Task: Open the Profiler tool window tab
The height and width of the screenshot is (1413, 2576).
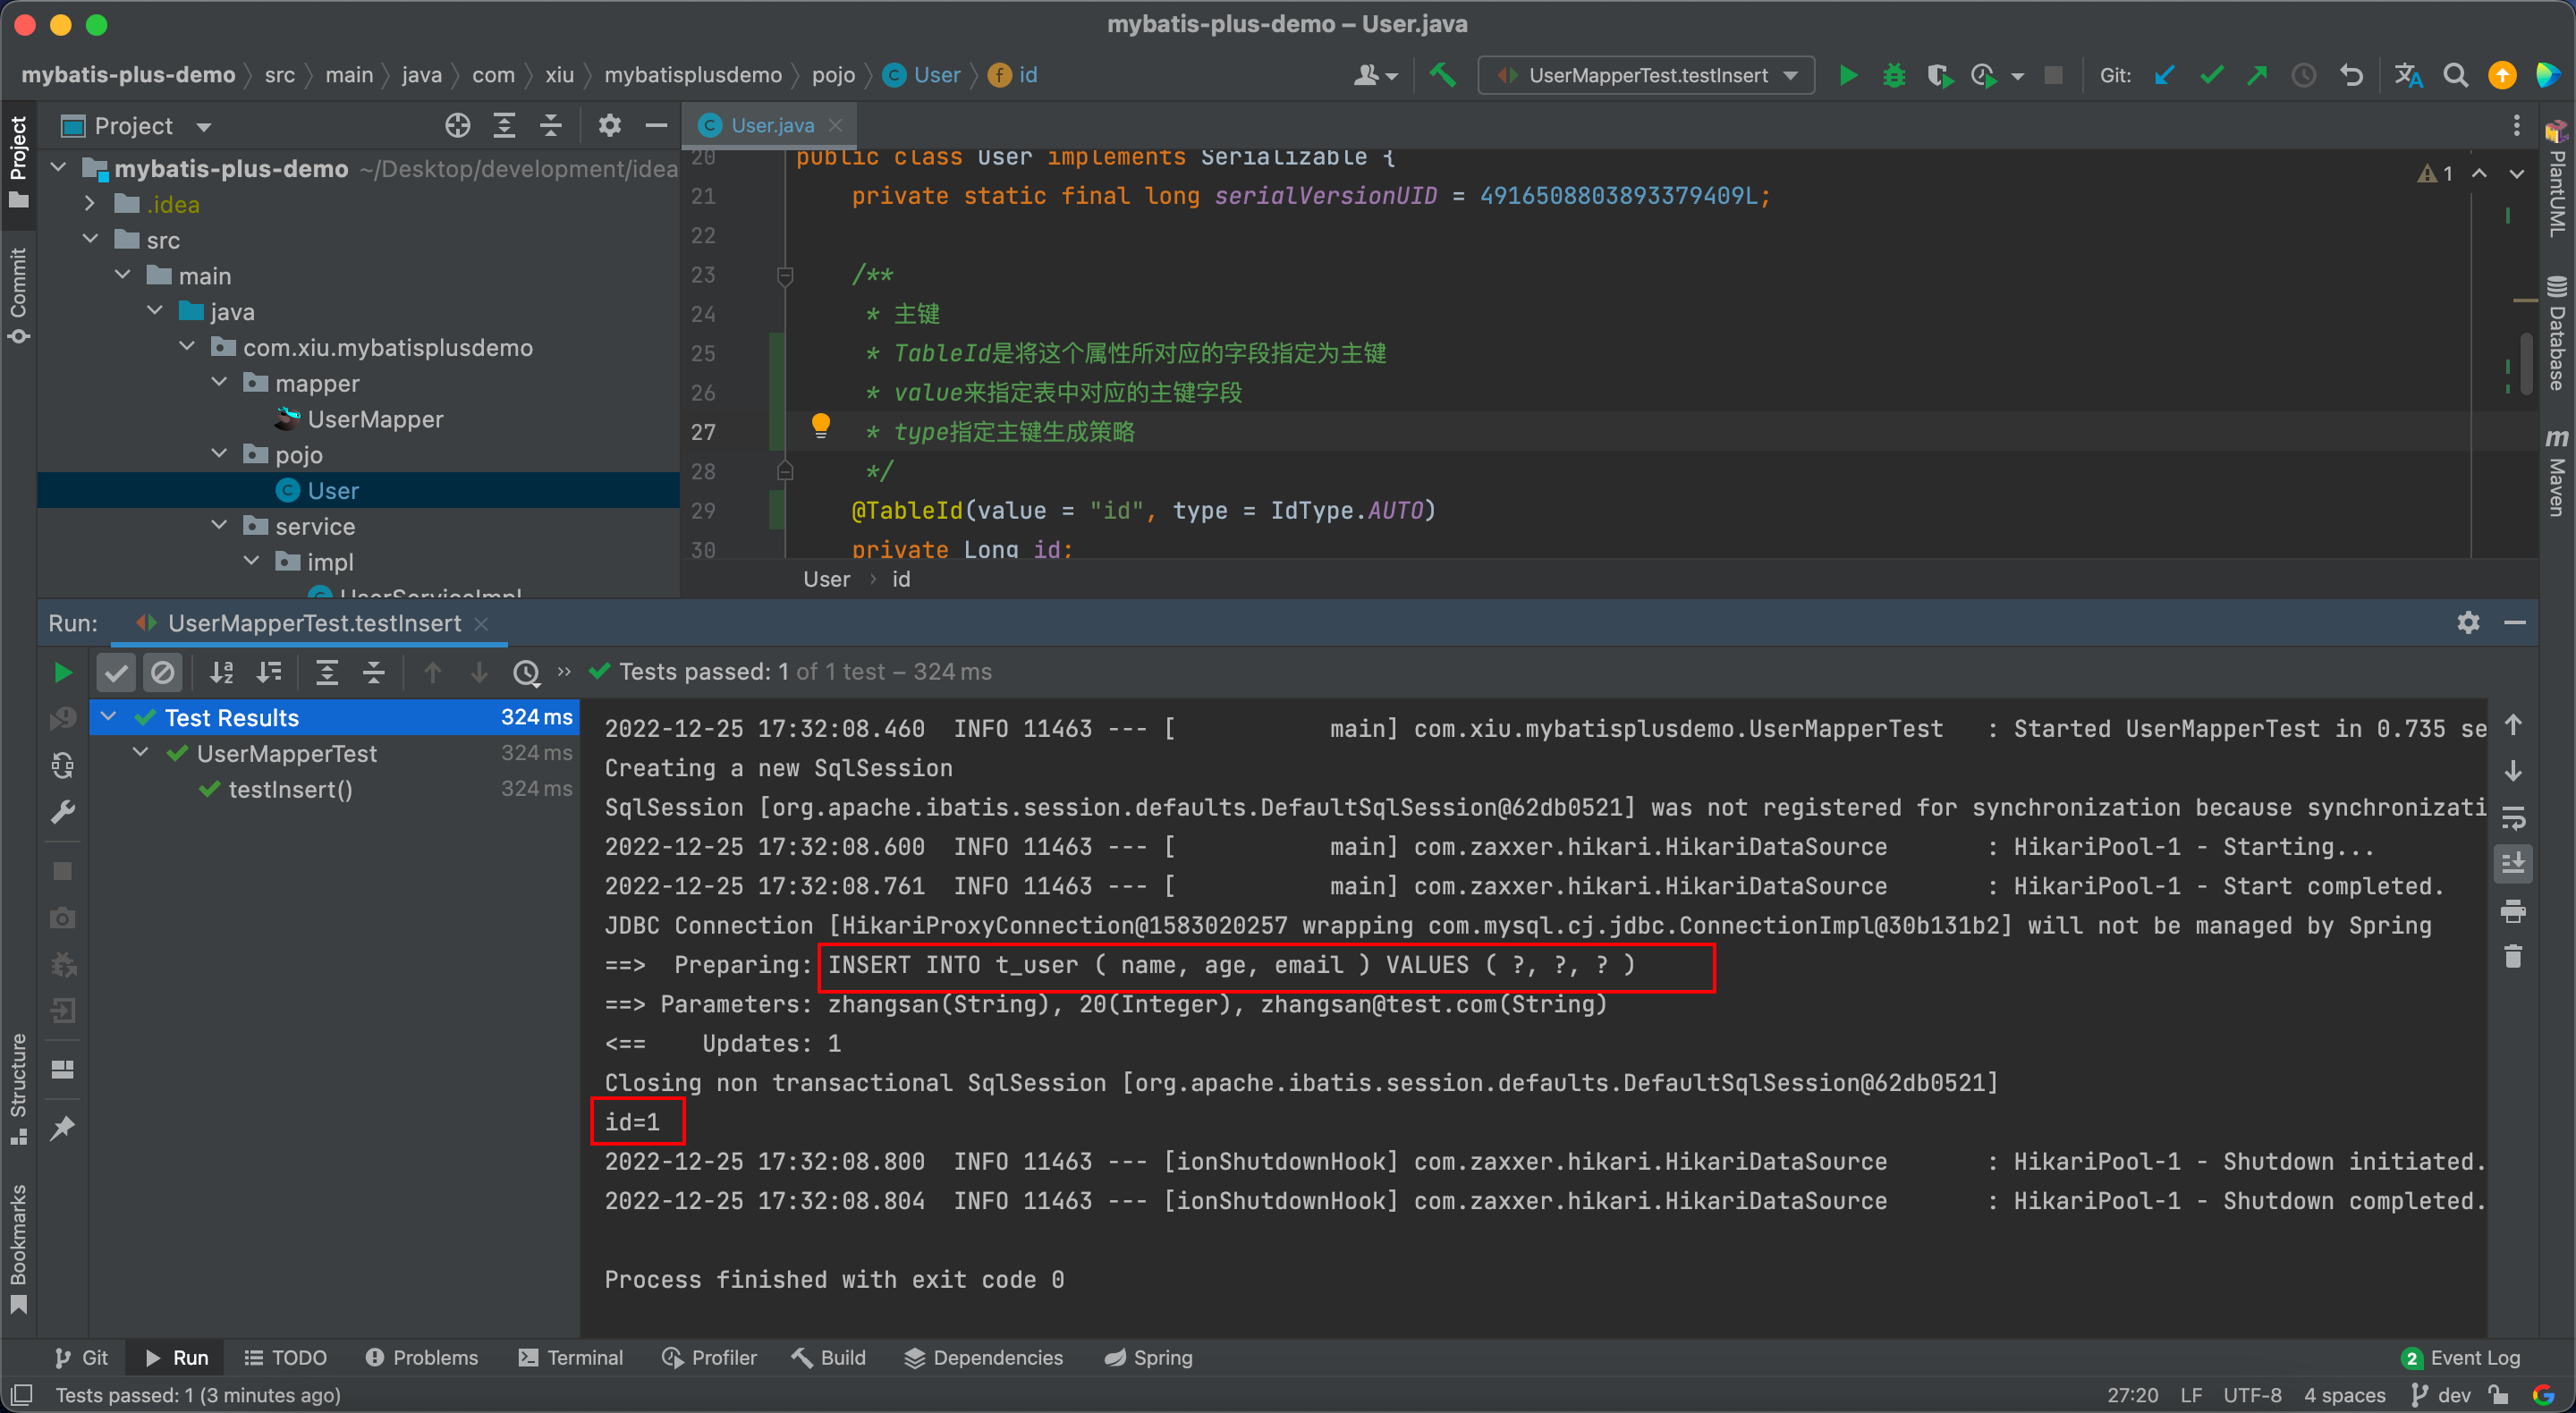Action: click(x=709, y=1357)
